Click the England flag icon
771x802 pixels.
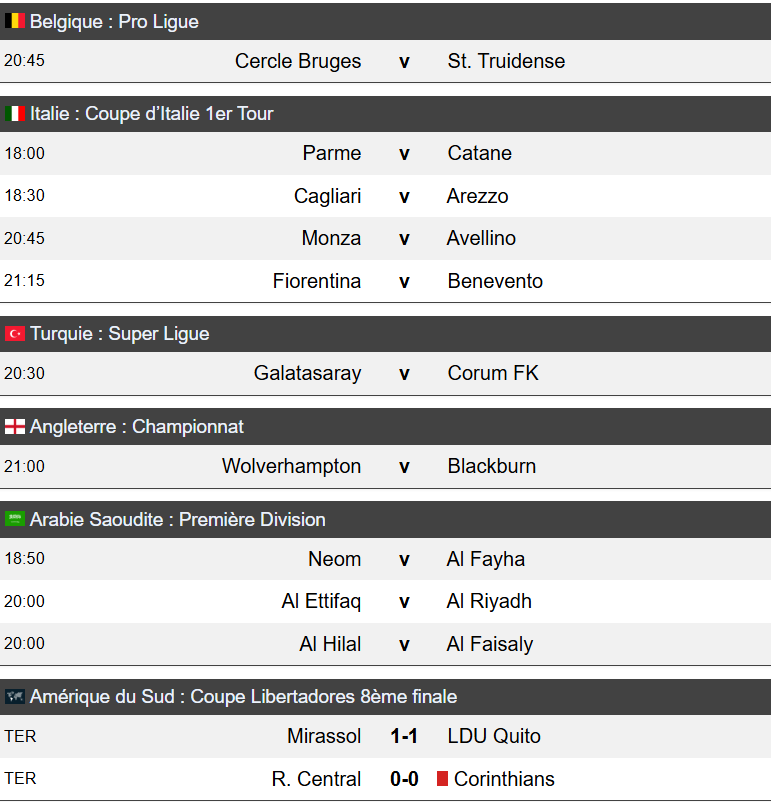pyautogui.click(x=15, y=427)
